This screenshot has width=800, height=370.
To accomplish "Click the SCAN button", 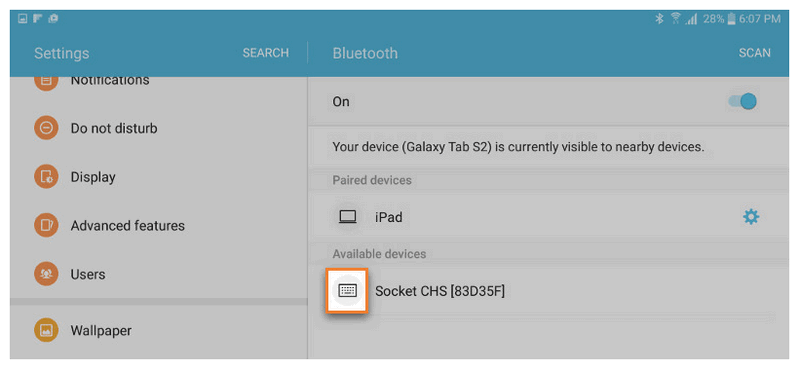I will tap(755, 53).
